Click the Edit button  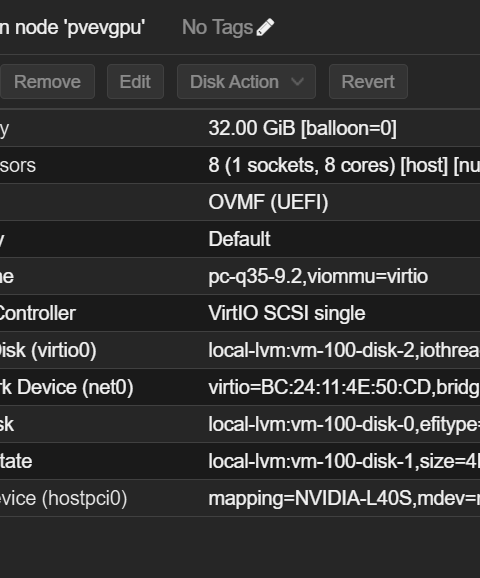click(x=135, y=81)
